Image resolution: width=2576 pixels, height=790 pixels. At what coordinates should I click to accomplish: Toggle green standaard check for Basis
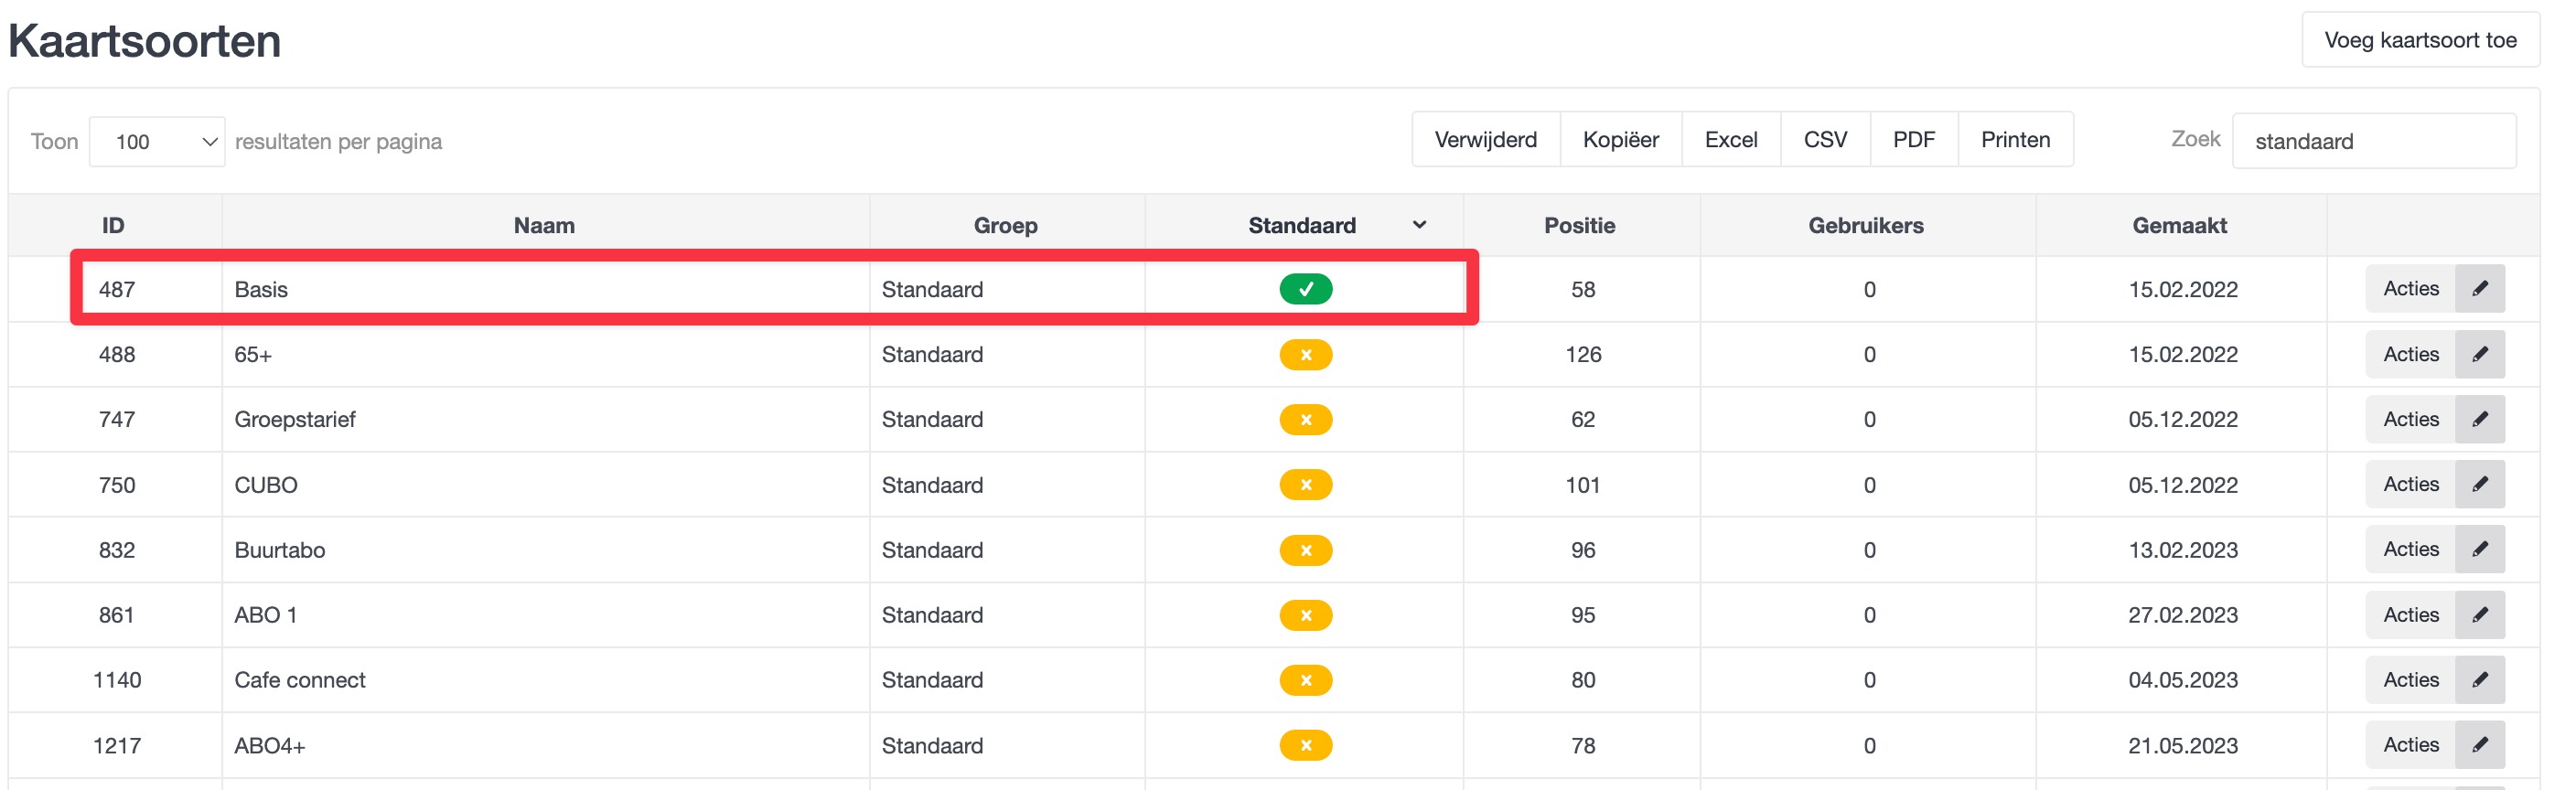1305,289
